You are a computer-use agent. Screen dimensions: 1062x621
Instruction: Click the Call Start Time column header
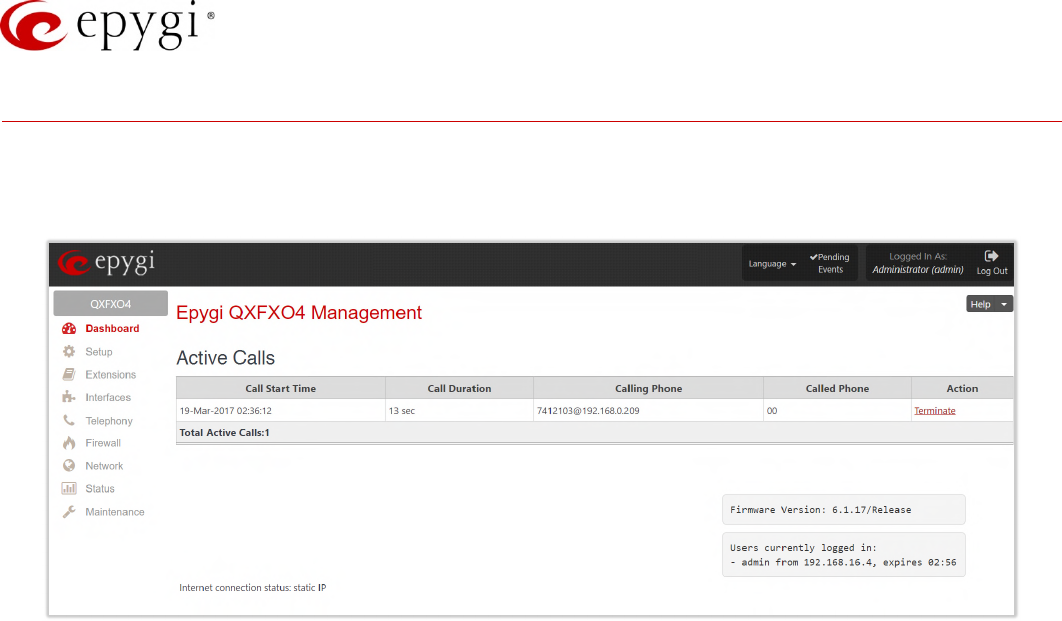click(280, 389)
